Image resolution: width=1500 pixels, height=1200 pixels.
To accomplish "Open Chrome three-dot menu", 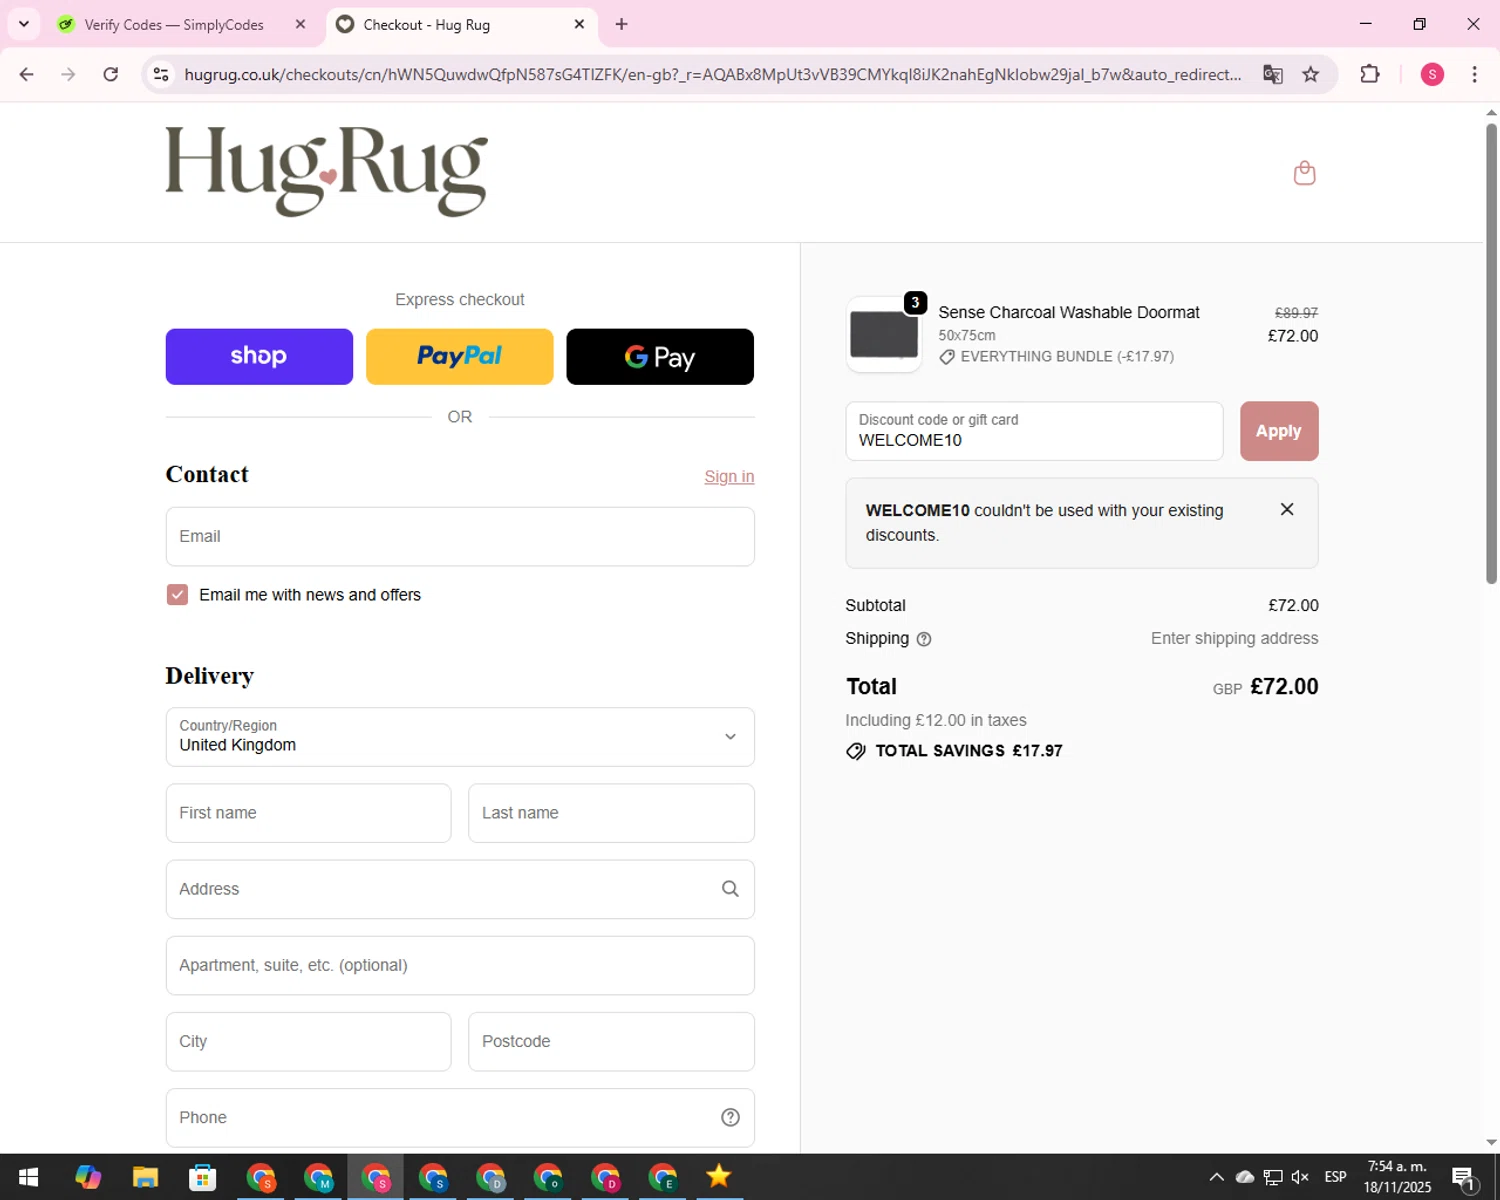I will (1474, 74).
